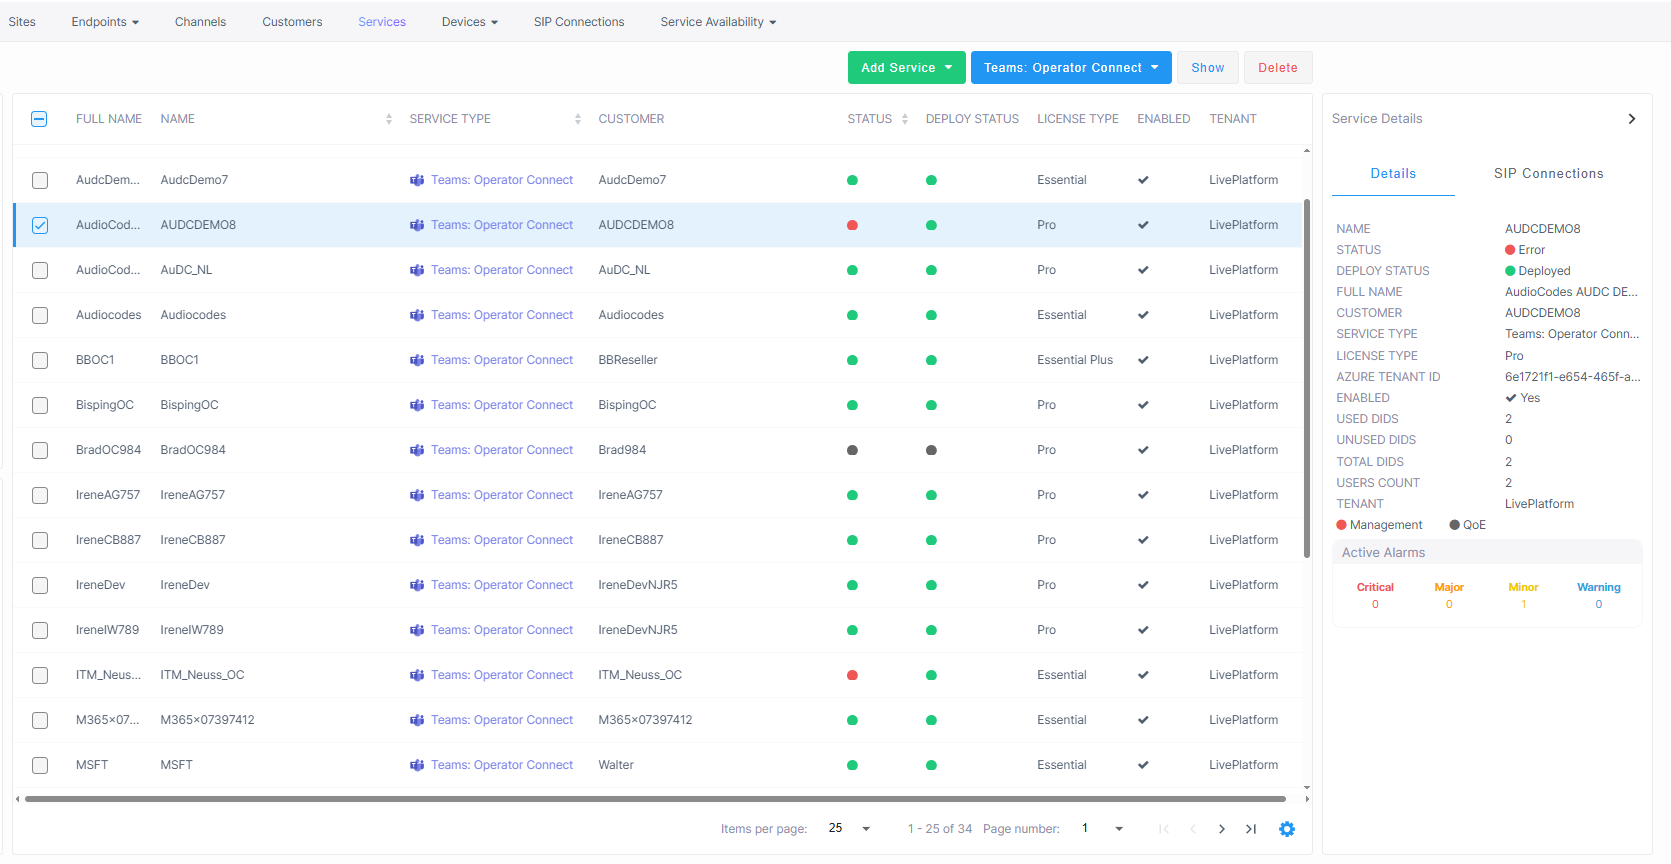Image resolution: width=1671 pixels, height=864 pixels.
Task: Click Warning alarms count
Action: 1599,604
